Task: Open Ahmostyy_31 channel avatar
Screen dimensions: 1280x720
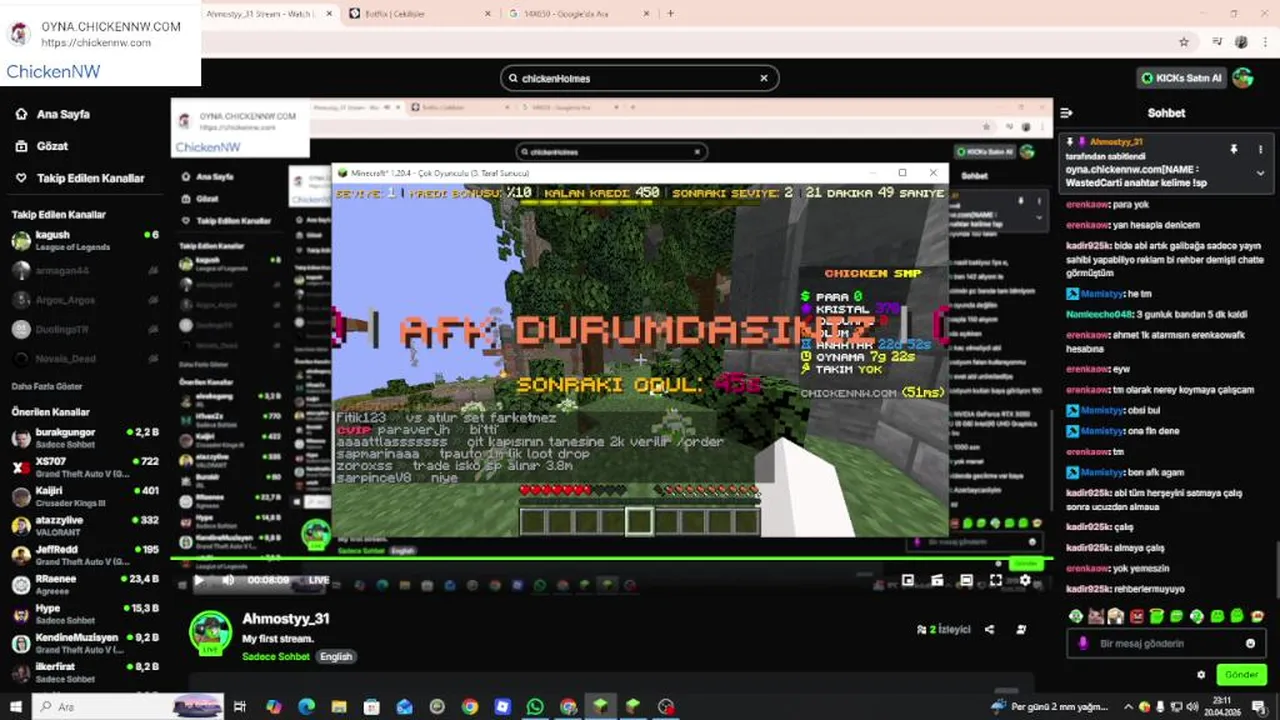Action: (x=211, y=632)
